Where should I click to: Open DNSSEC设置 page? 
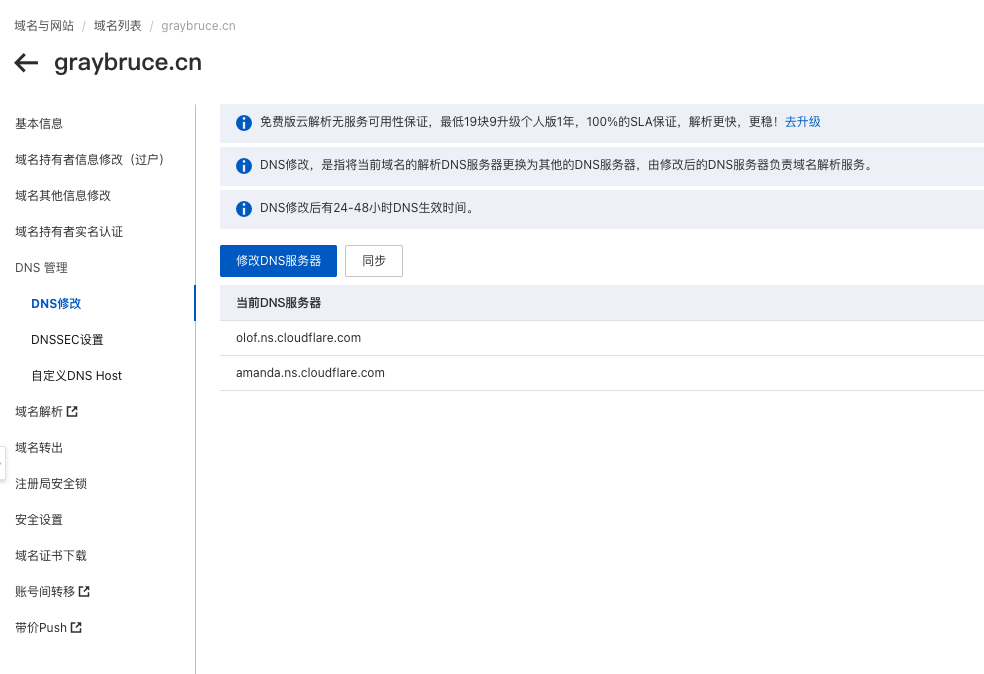(x=67, y=339)
